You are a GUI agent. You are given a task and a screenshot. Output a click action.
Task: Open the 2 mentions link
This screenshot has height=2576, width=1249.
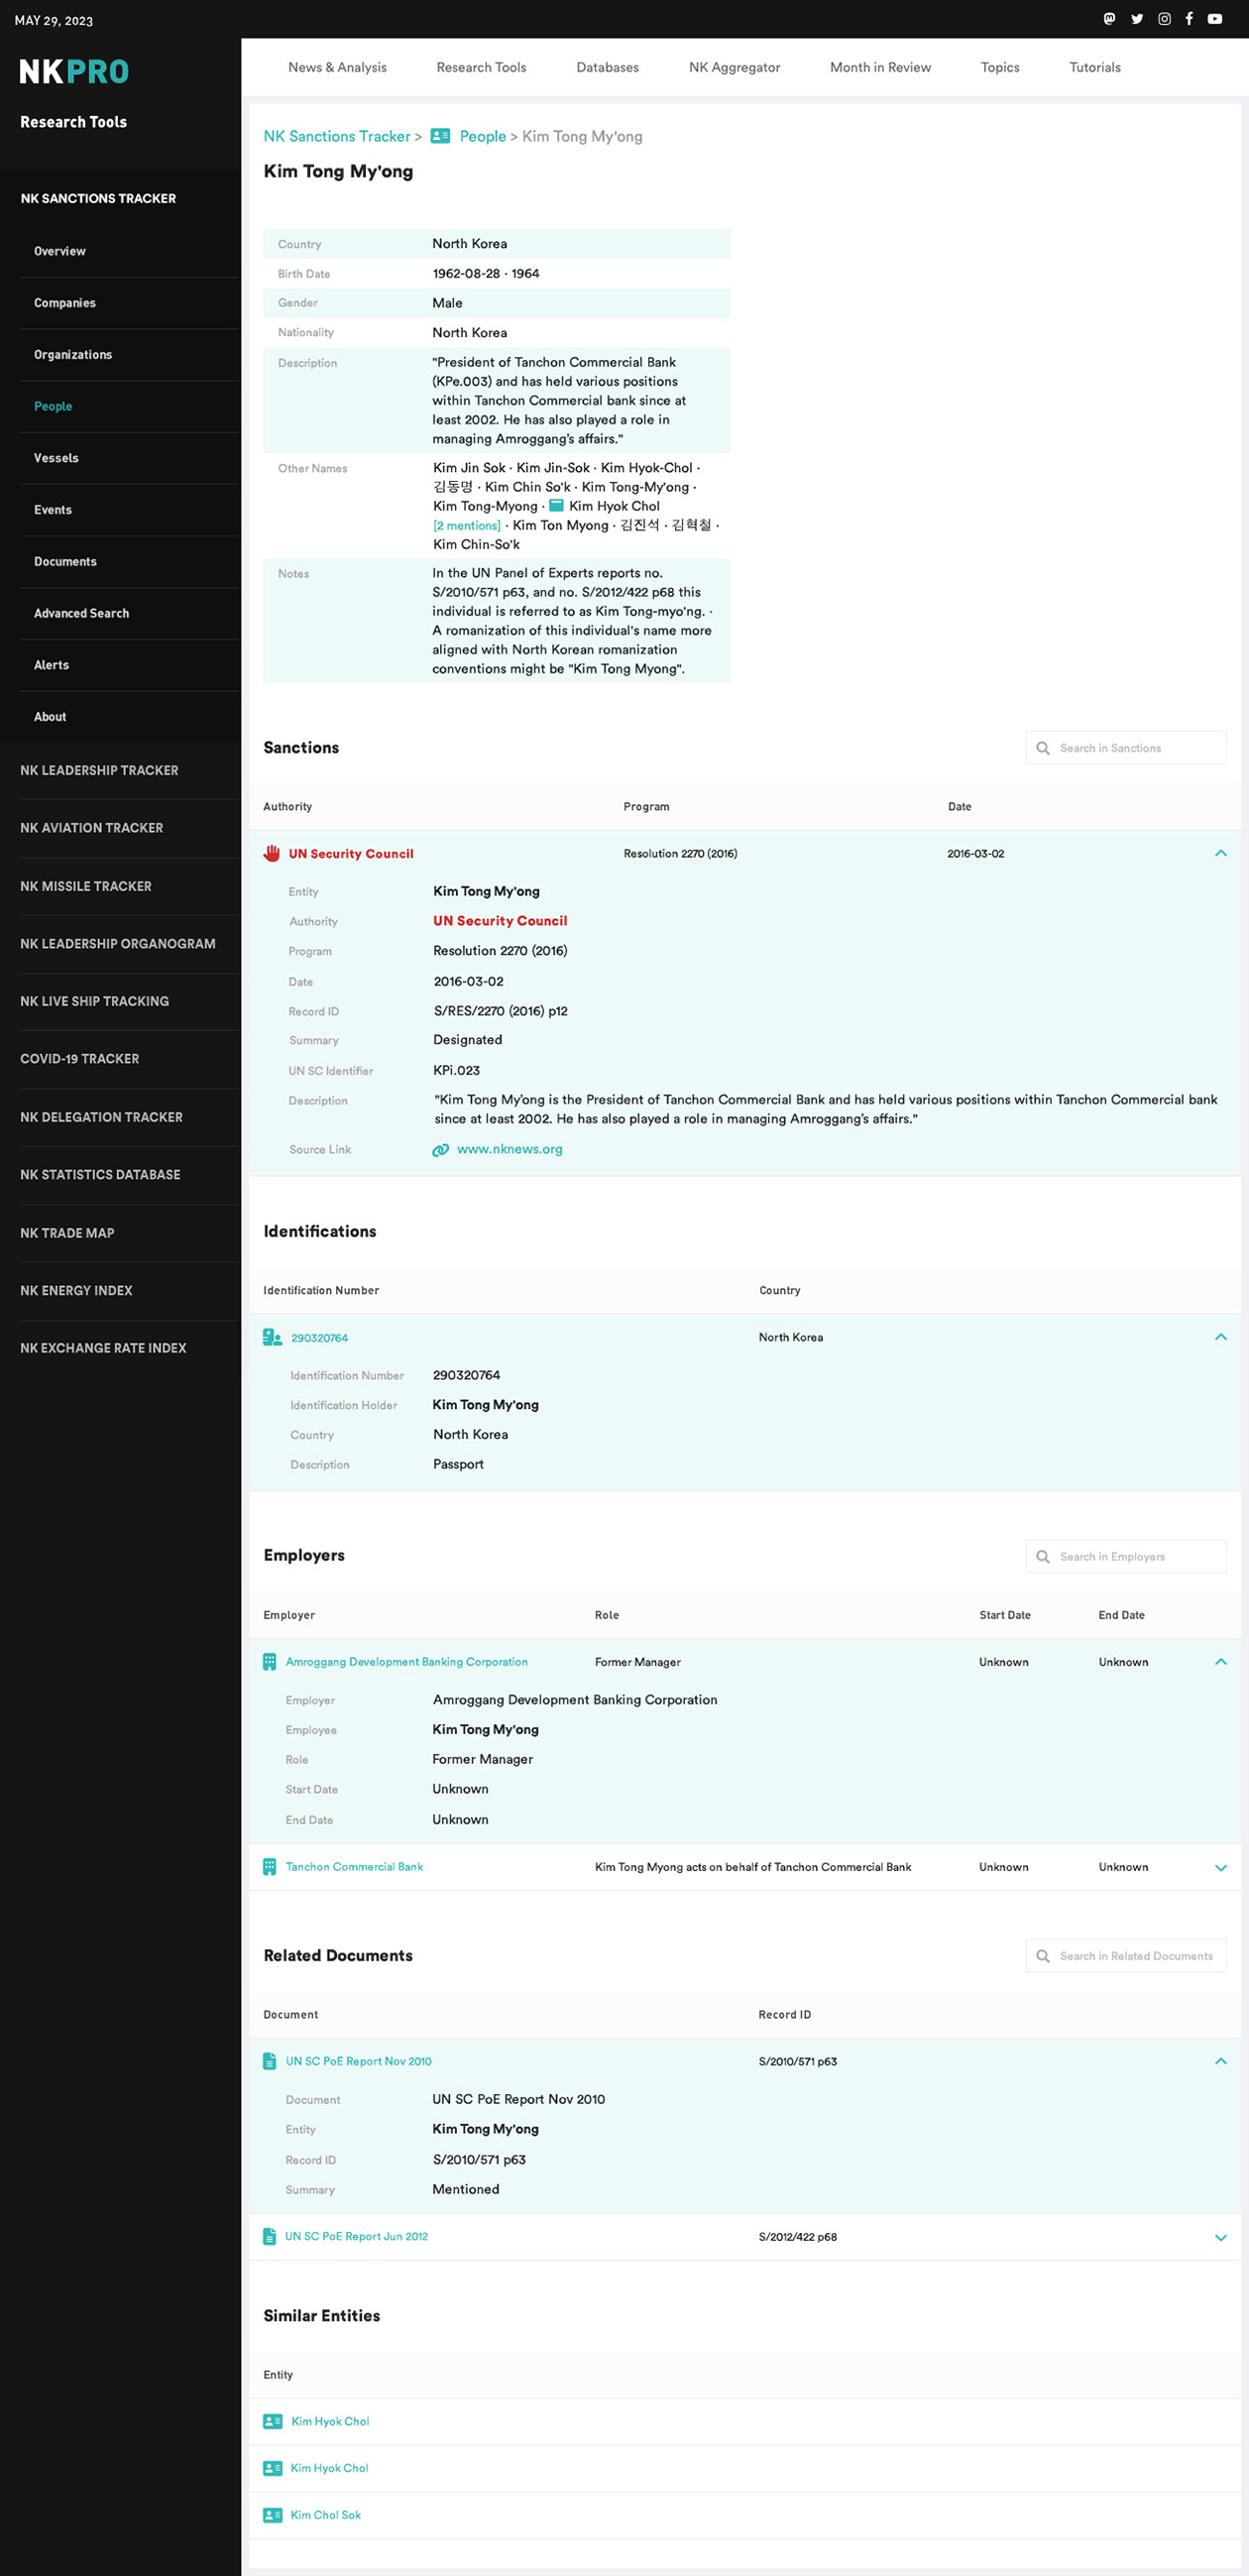(467, 526)
